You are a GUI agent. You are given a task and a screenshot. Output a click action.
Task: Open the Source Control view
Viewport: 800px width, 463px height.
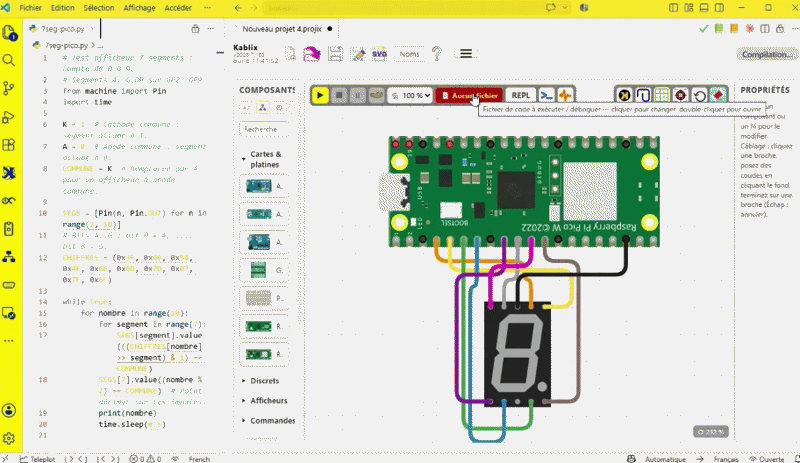point(9,88)
